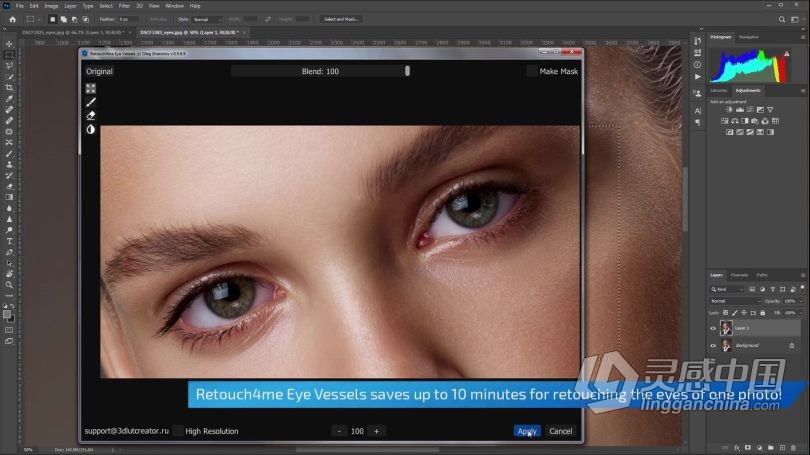
Task: Open the Histogram panel options menu
Action: [803, 37]
